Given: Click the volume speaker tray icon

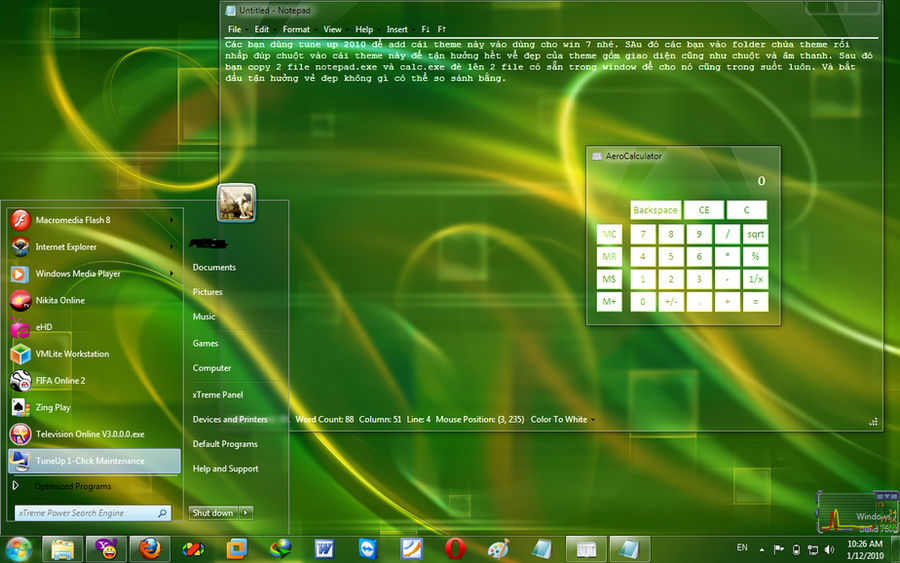Looking at the screenshot, I should tap(829, 550).
